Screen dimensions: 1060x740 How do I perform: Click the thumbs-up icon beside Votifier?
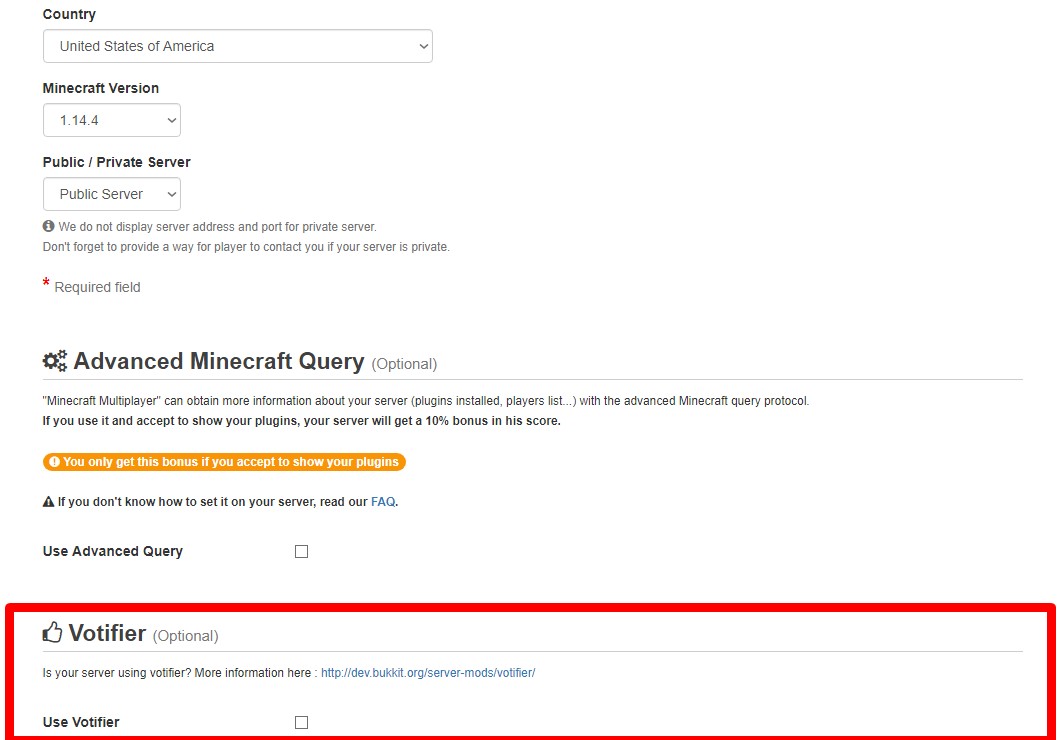coord(52,633)
